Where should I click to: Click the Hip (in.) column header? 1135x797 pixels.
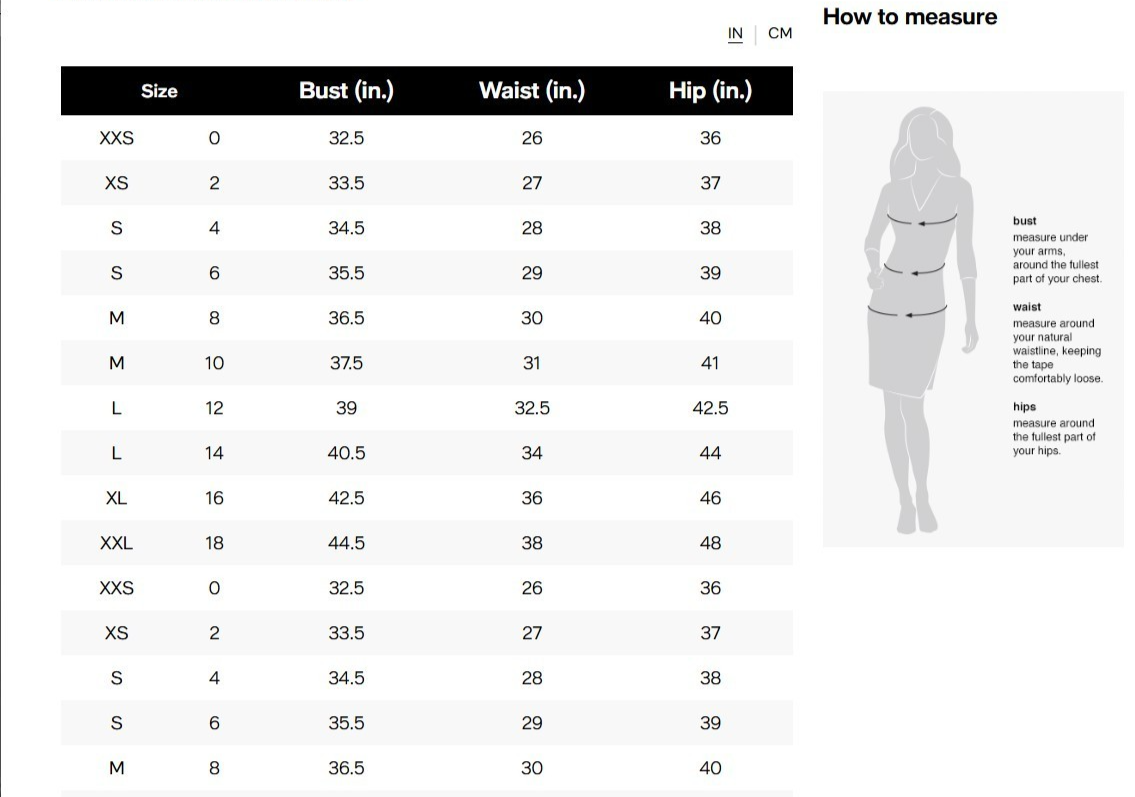pyautogui.click(x=710, y=91)
